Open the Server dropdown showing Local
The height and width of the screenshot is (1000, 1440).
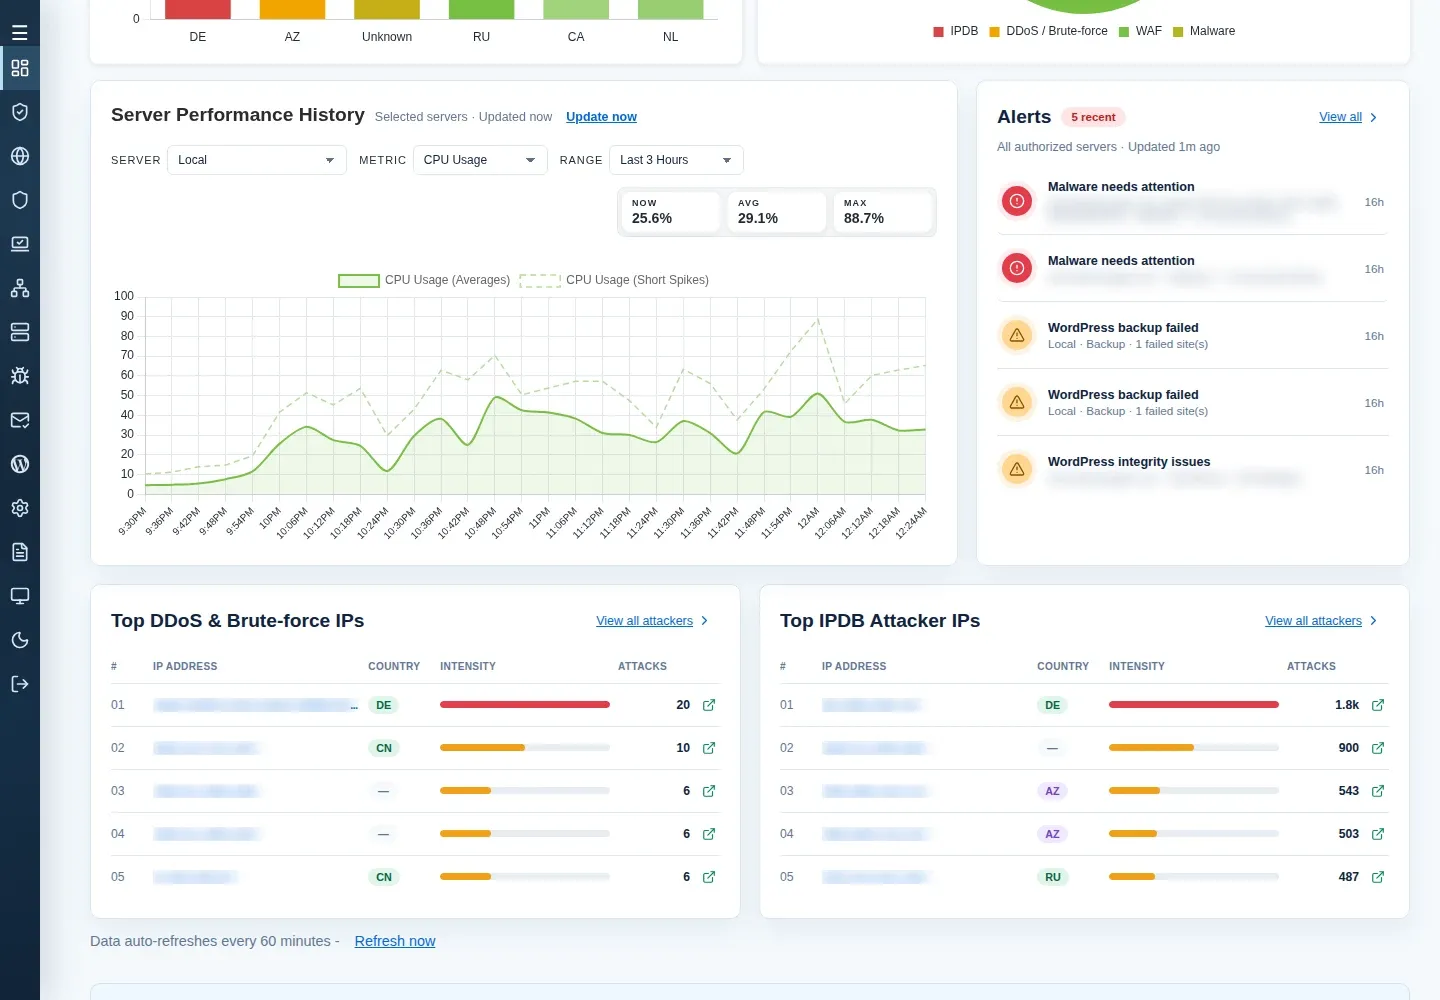pyautogui.click(x=256, y=160)
